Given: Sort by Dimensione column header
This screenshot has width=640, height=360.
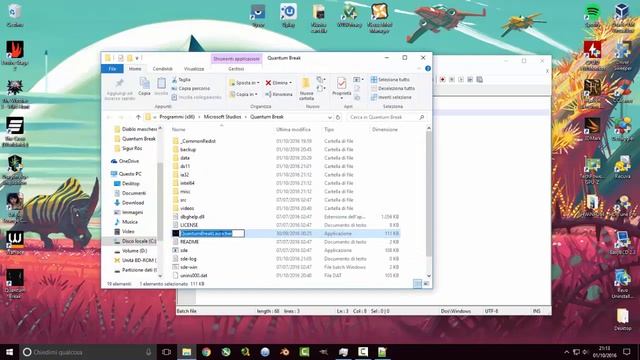Looking at the screenshot, I should (x=384, y=129).
